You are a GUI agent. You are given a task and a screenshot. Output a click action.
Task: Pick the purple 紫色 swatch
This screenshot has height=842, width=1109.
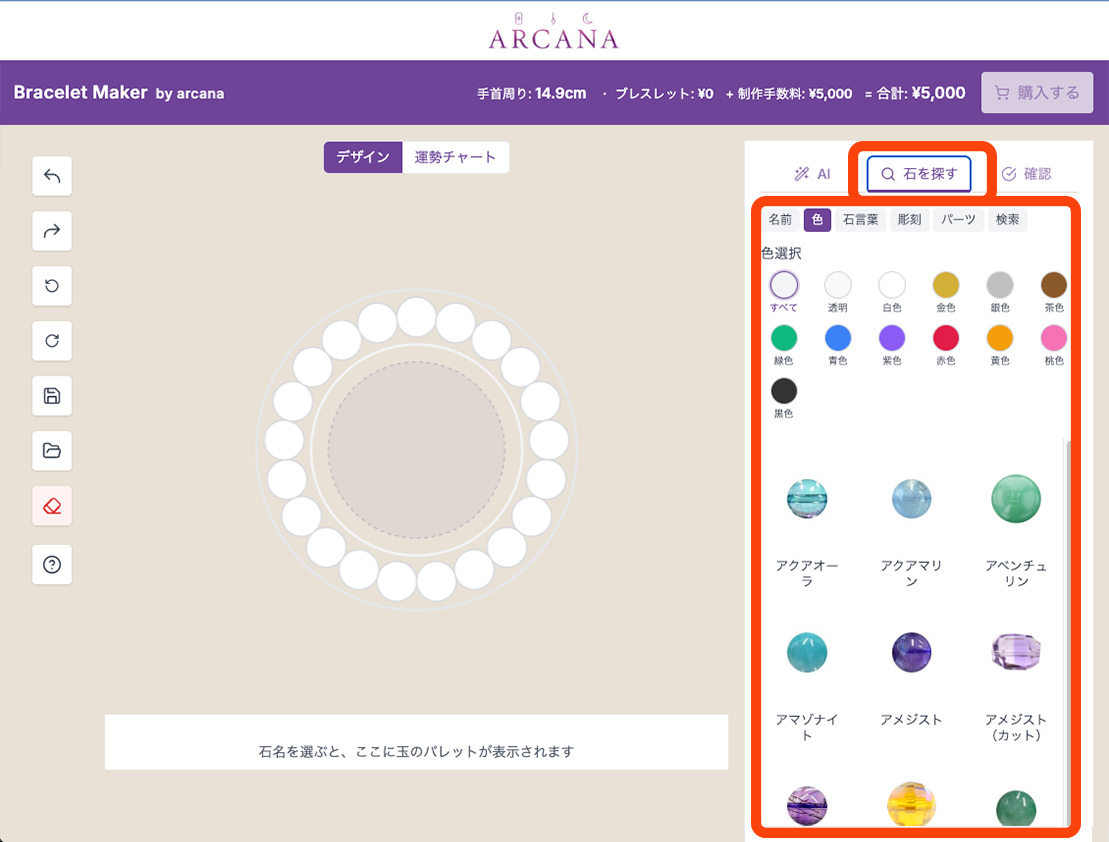(x=891, y=338)
